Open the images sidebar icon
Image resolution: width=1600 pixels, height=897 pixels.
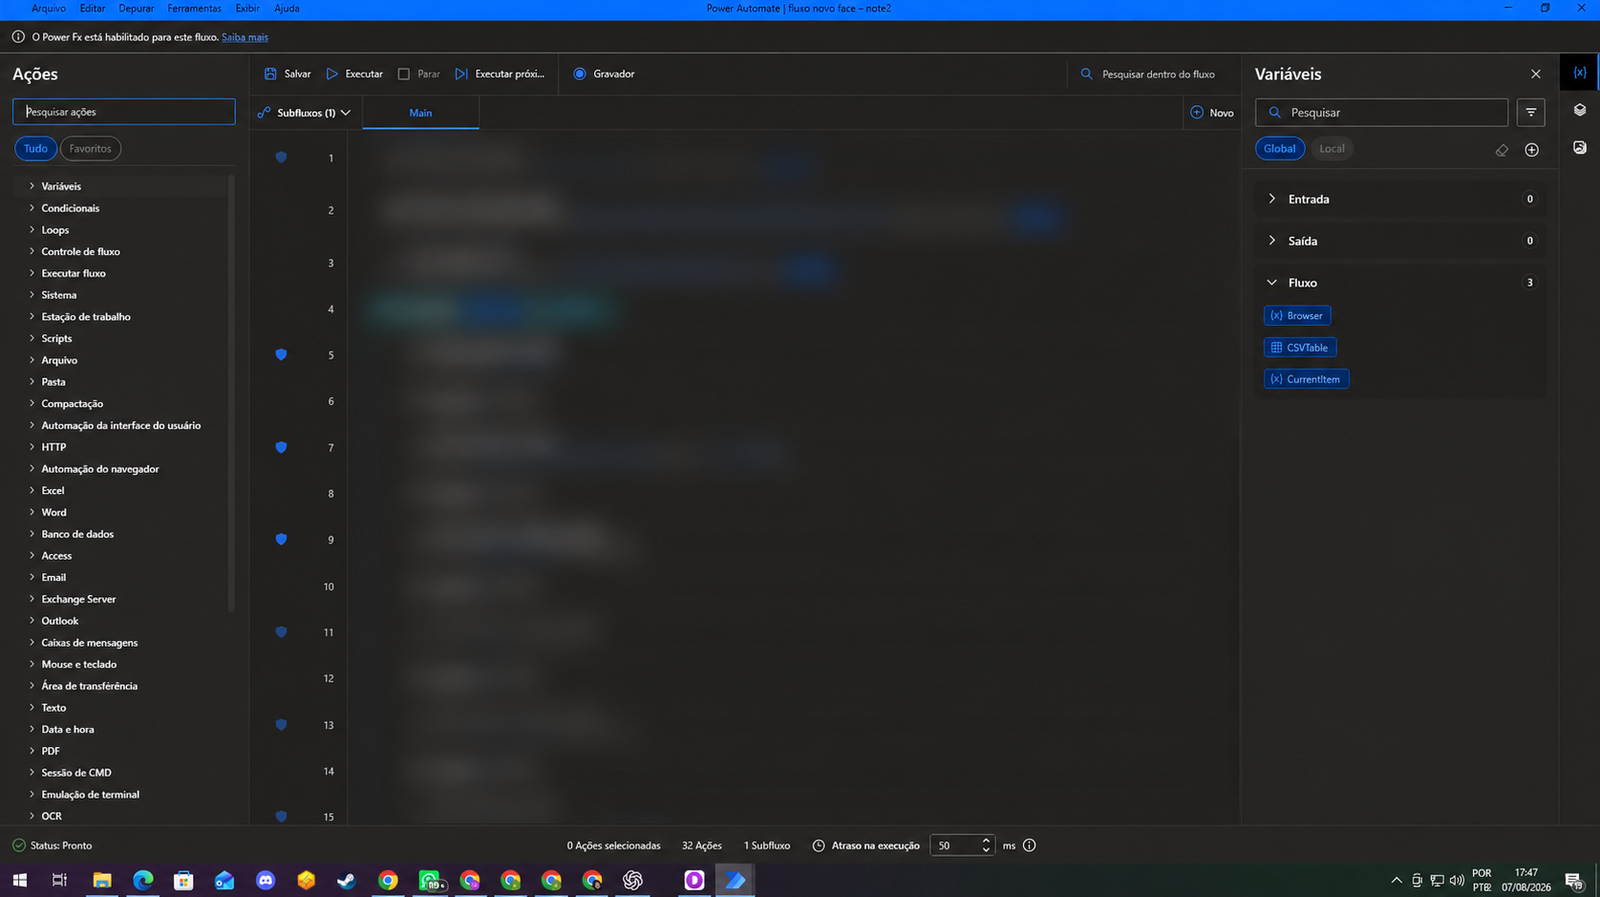pos(1580,147)
